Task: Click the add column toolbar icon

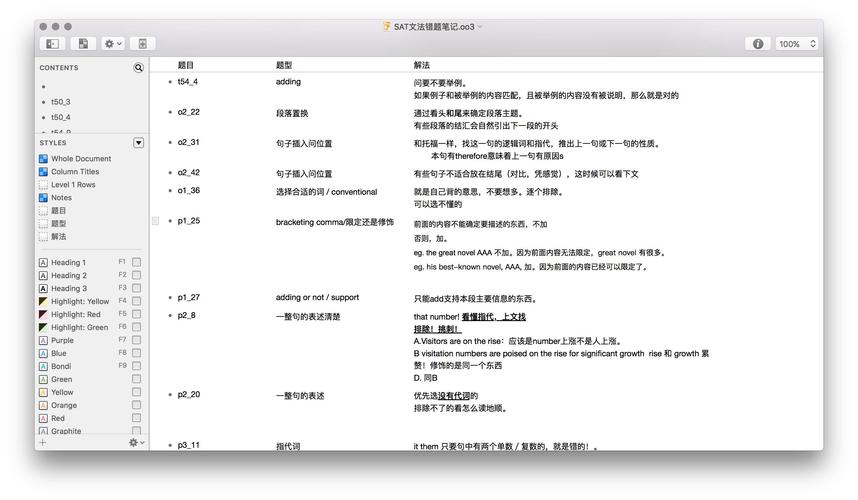Action: [x=142, y=44]
